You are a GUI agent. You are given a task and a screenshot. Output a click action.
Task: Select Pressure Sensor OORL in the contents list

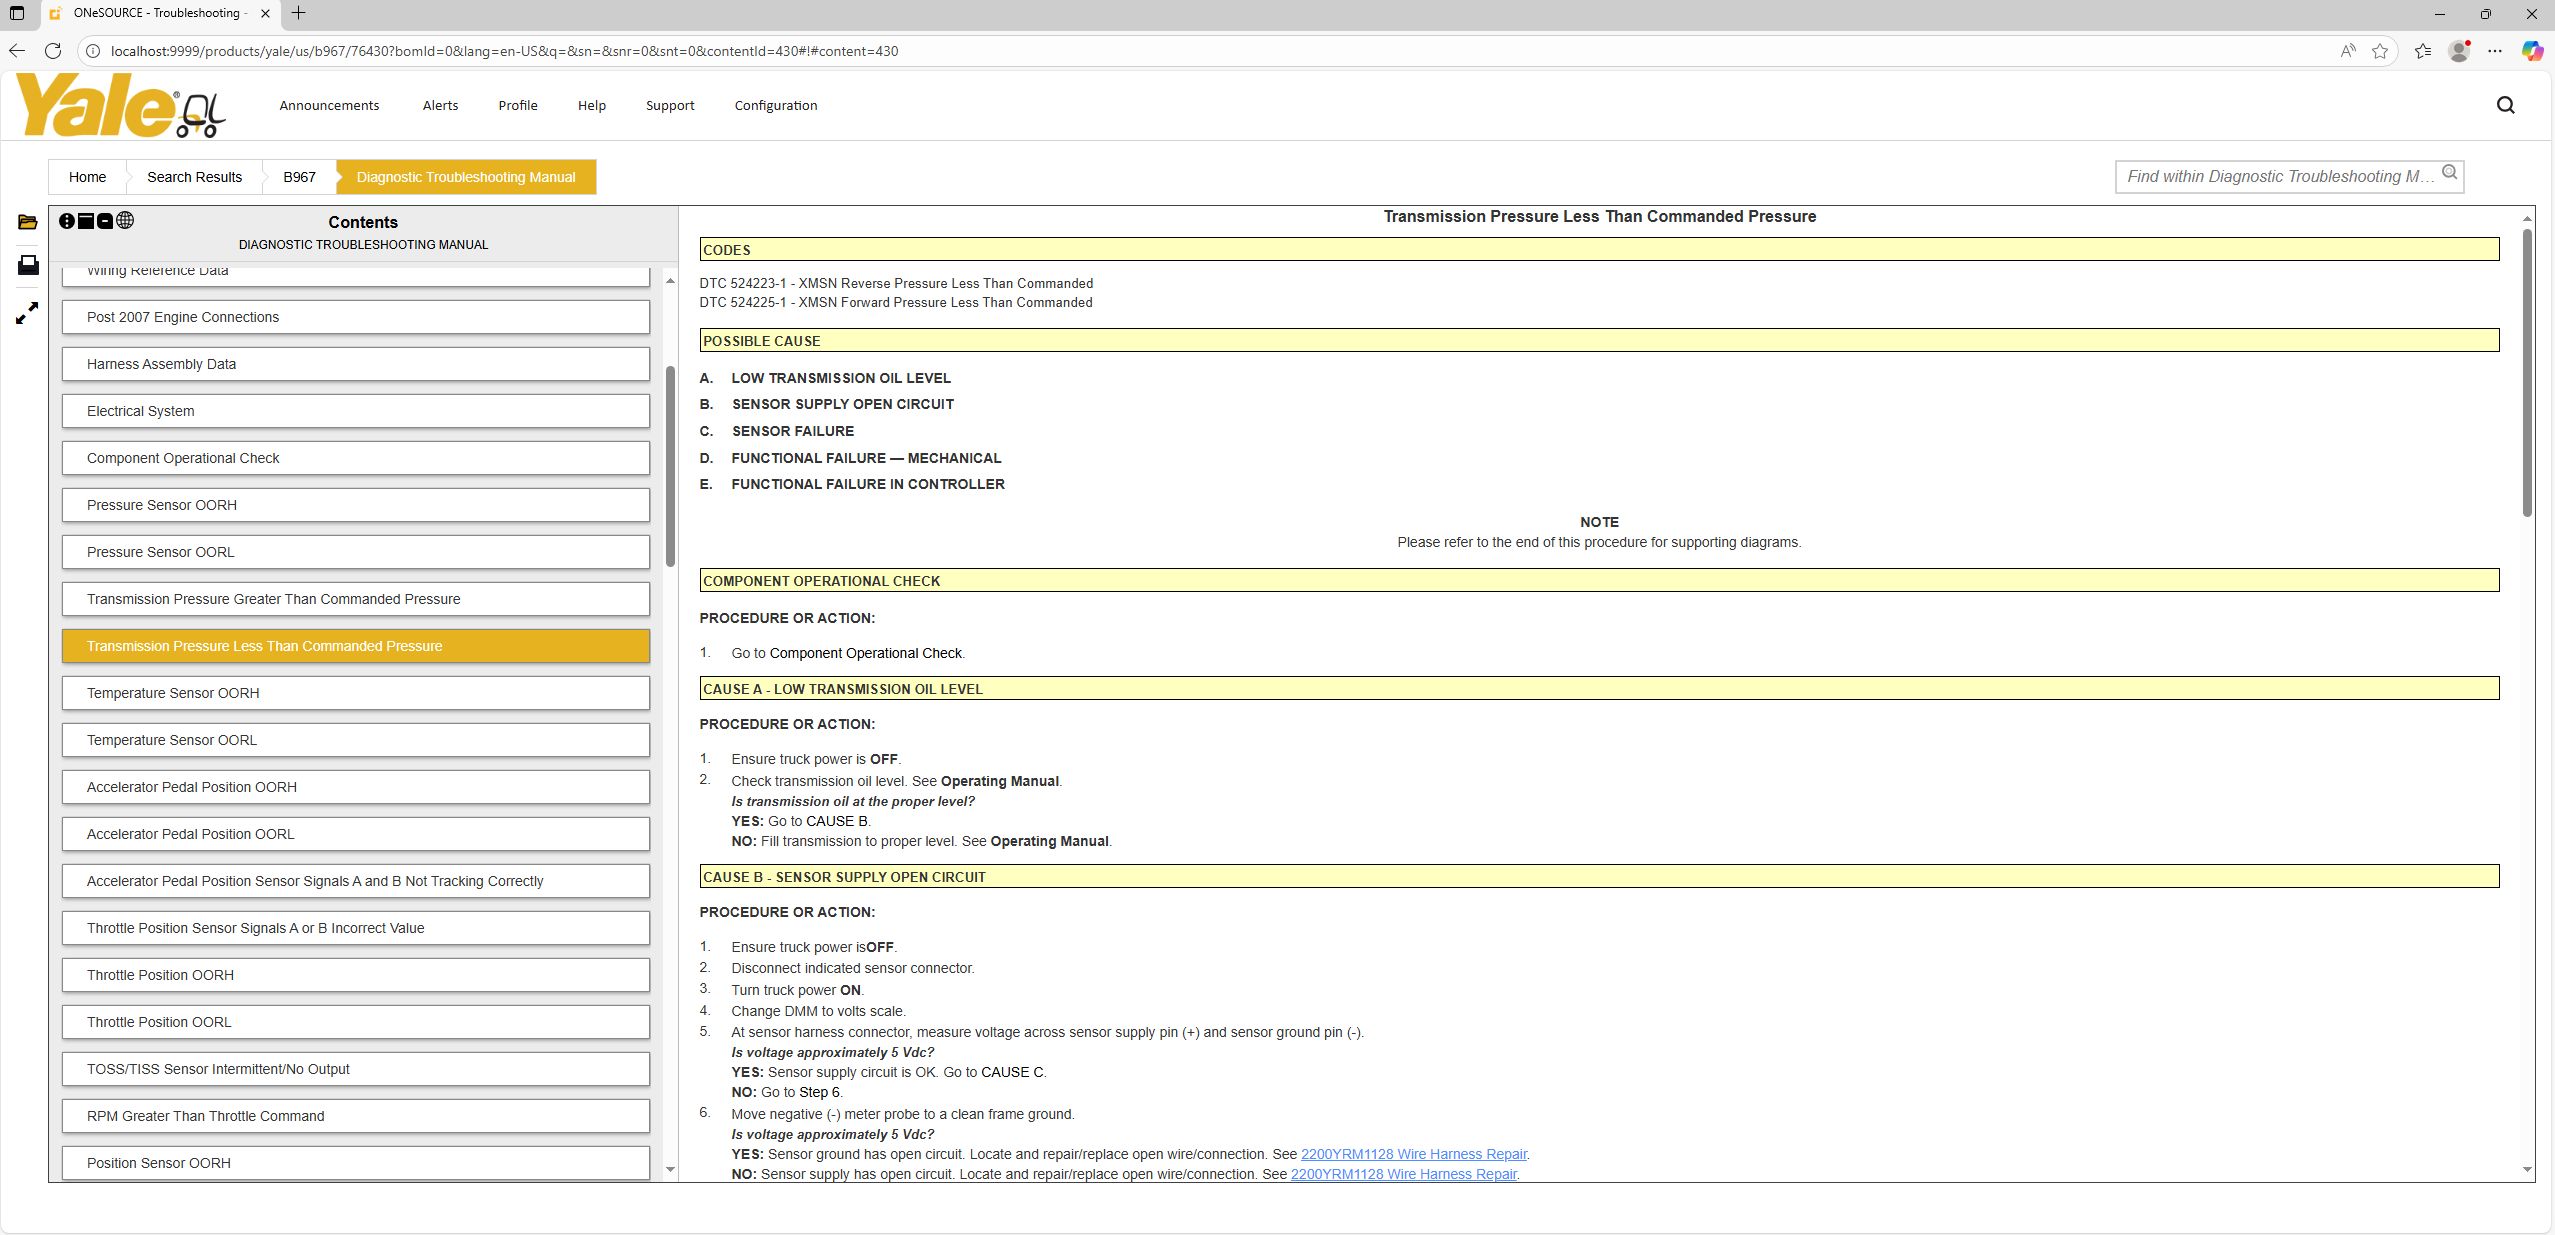click(x=355, y=551)
